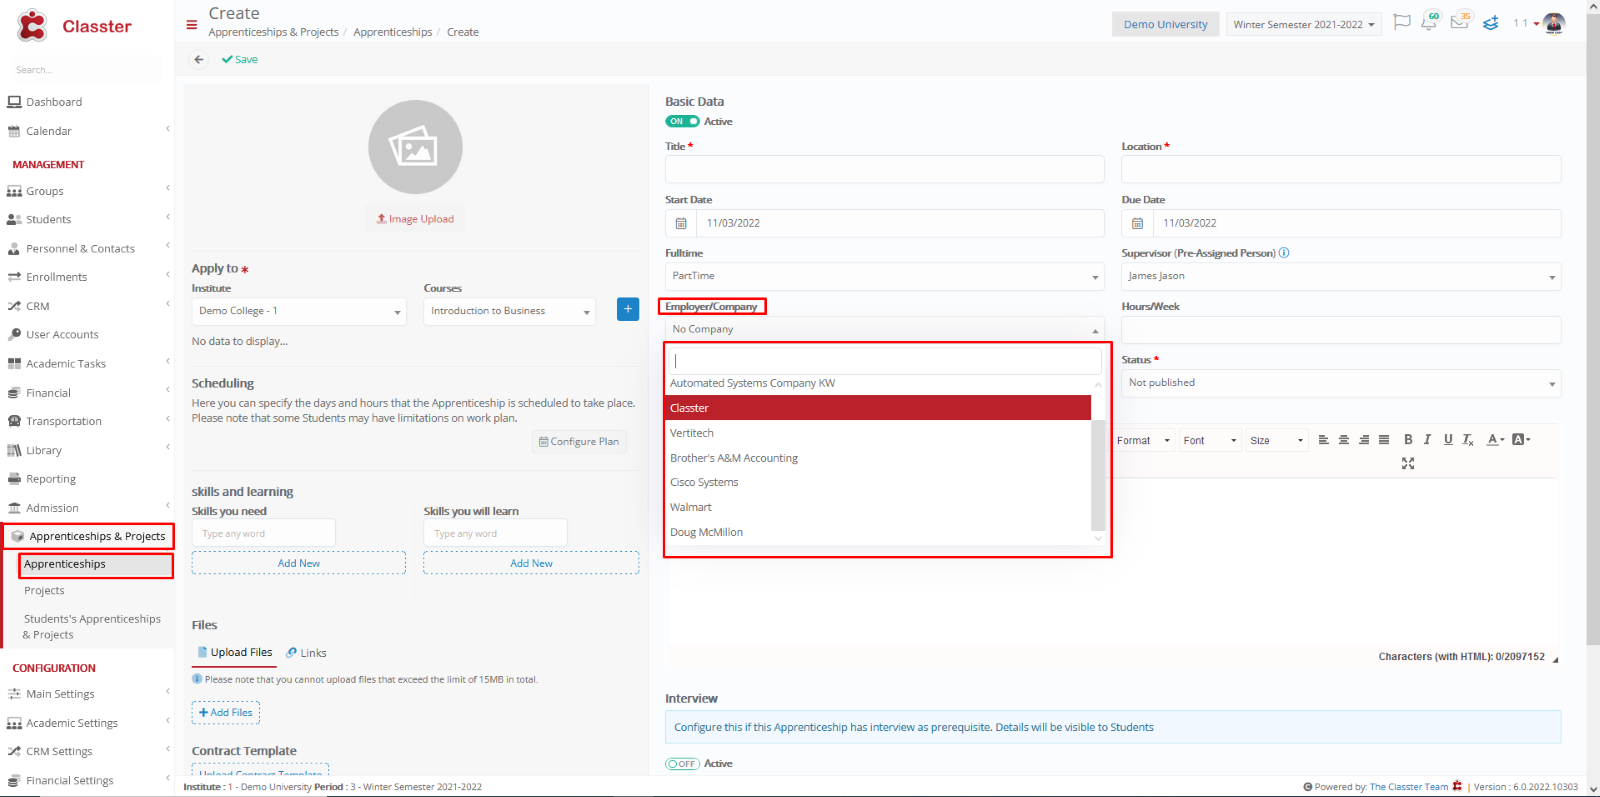1600x797 pixels.
Task: Select Classter company option
Action: point(878,408)
